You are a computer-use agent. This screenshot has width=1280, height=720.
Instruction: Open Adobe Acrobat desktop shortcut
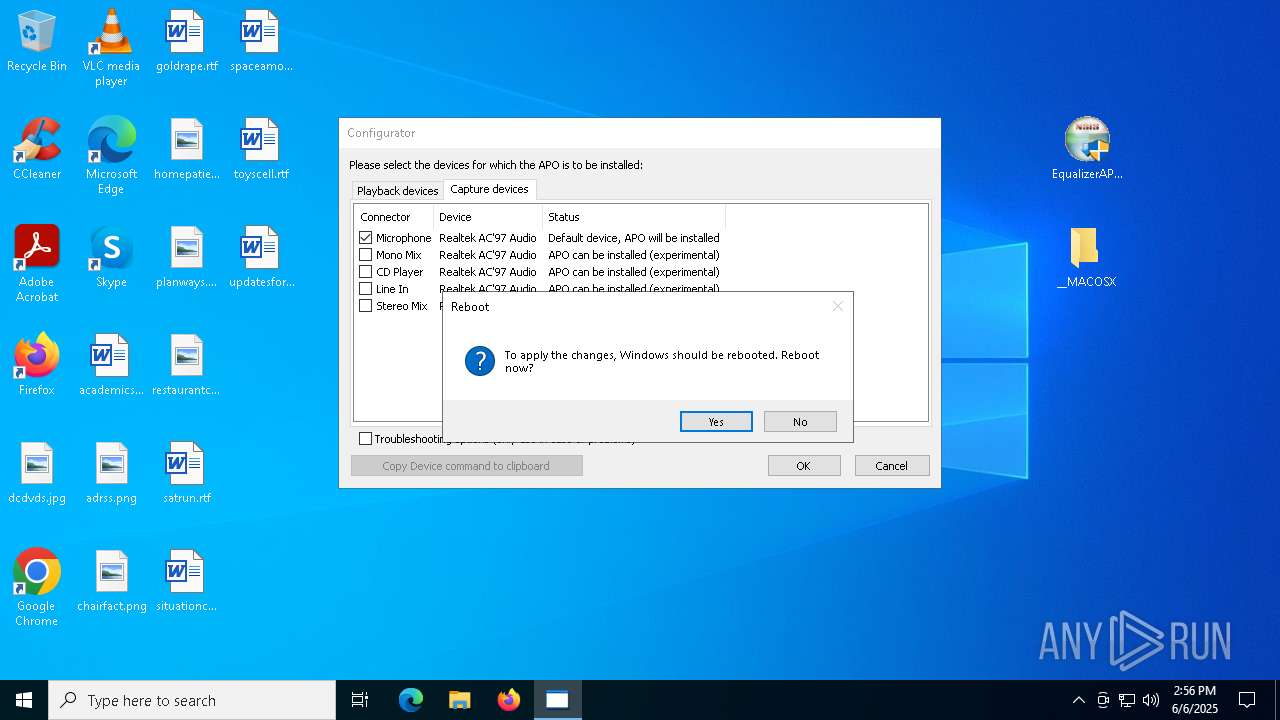coord(37,264)
